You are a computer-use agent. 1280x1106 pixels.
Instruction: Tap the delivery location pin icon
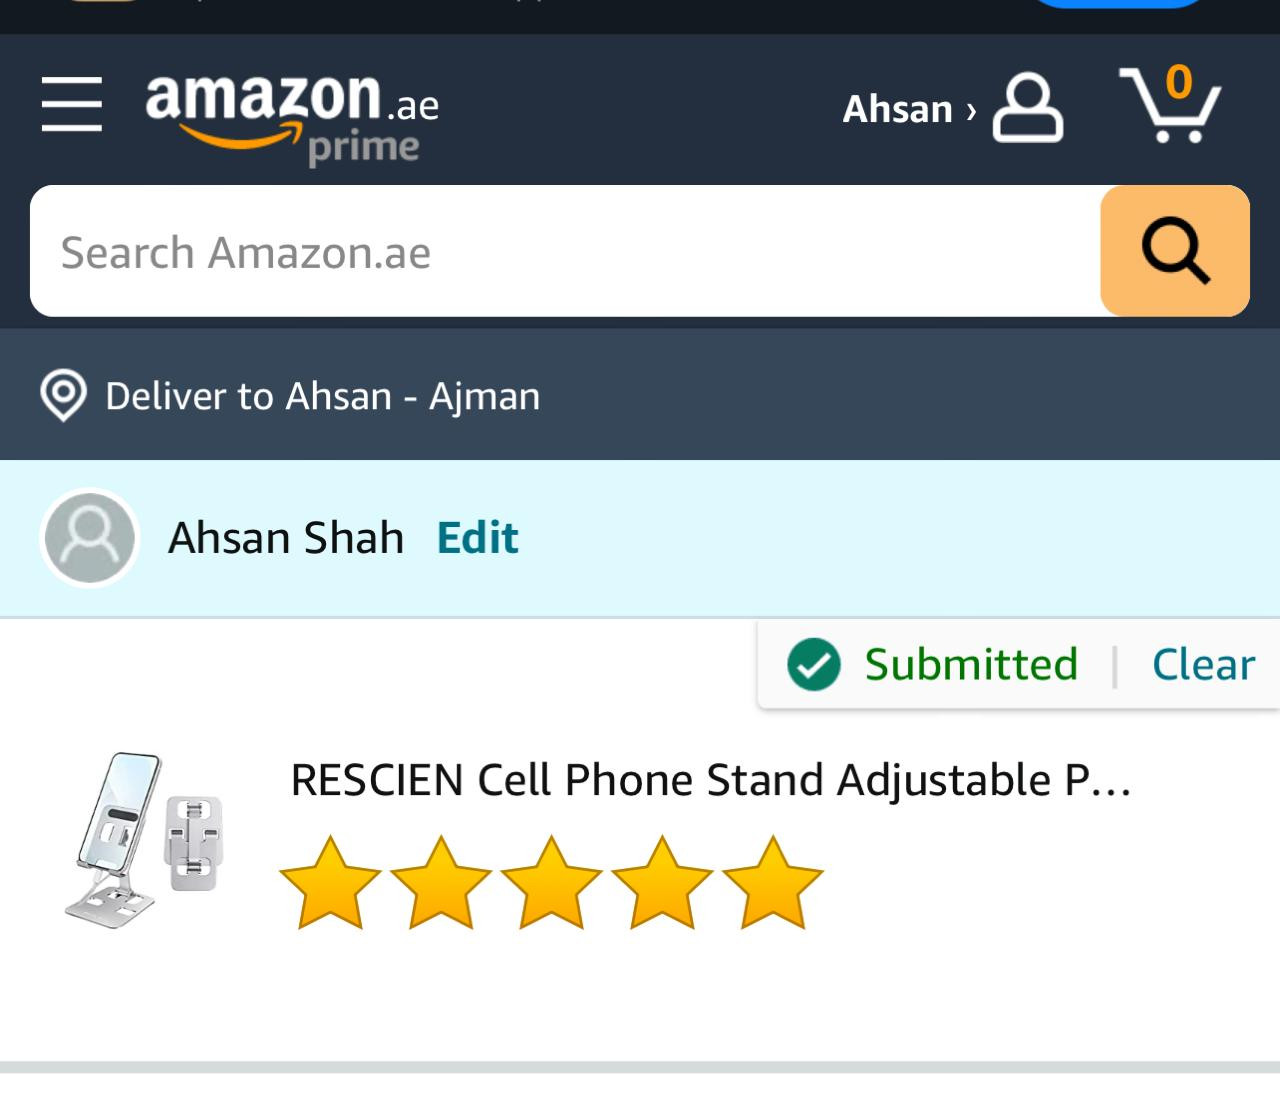pyautogui.click(x=63, y=396)
